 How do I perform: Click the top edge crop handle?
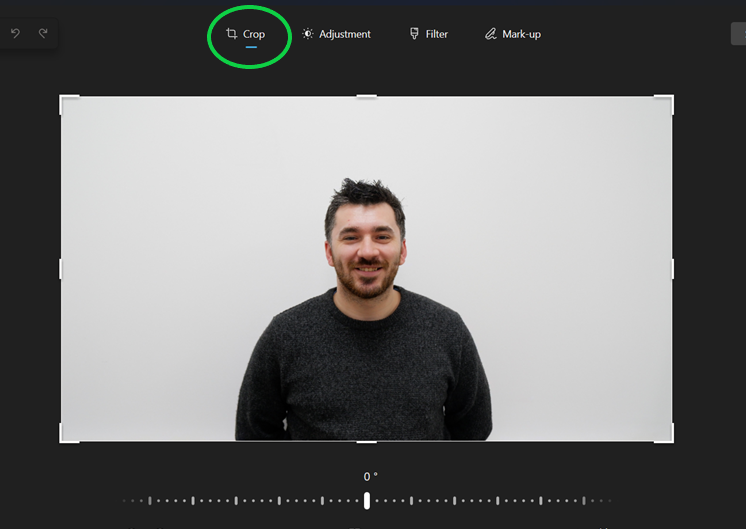[366, 97]
